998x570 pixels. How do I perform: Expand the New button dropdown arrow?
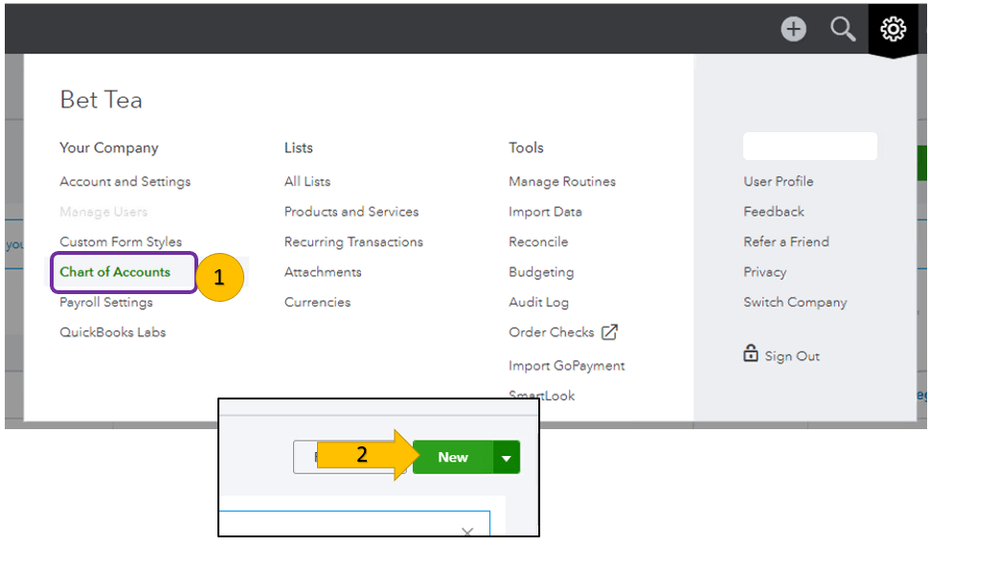pos(507,457)
